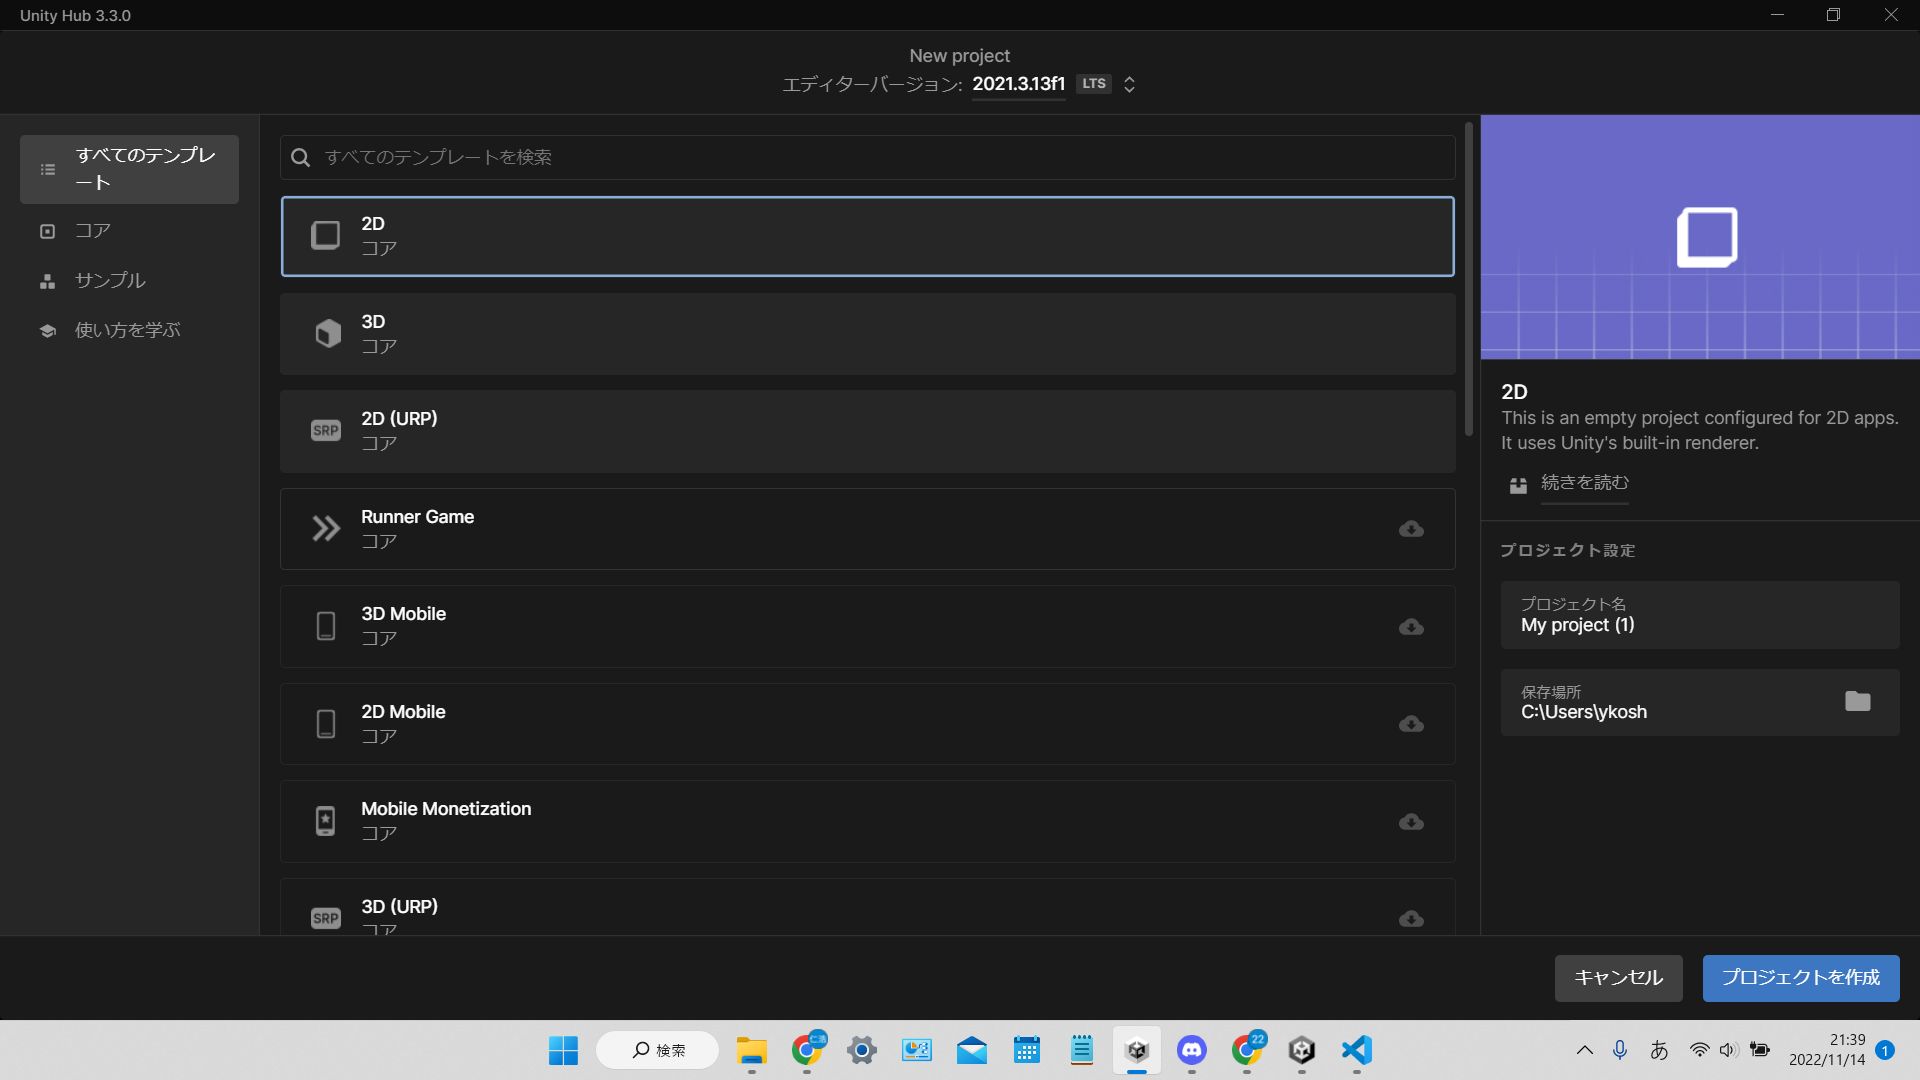Click the search magnifier icon
The image size is (1920, 1080).
coord(300,158)
